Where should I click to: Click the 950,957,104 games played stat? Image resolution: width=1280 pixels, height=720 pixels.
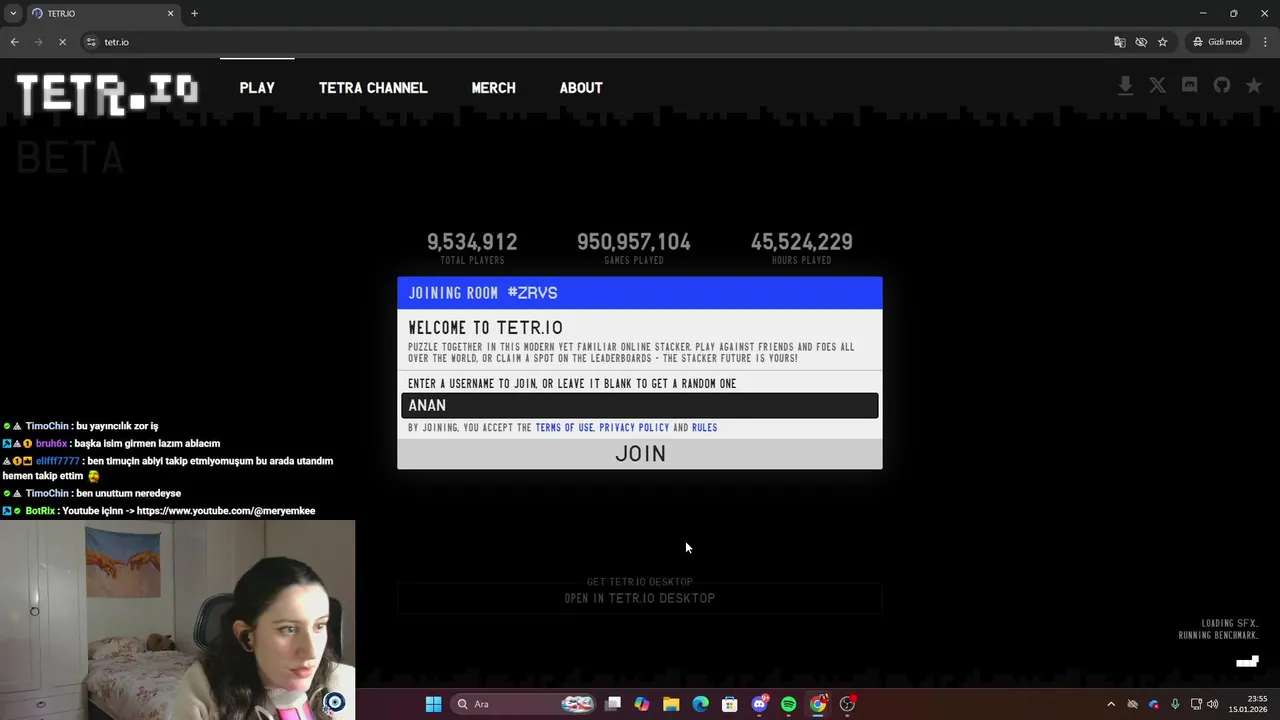(x=634, y=247)
